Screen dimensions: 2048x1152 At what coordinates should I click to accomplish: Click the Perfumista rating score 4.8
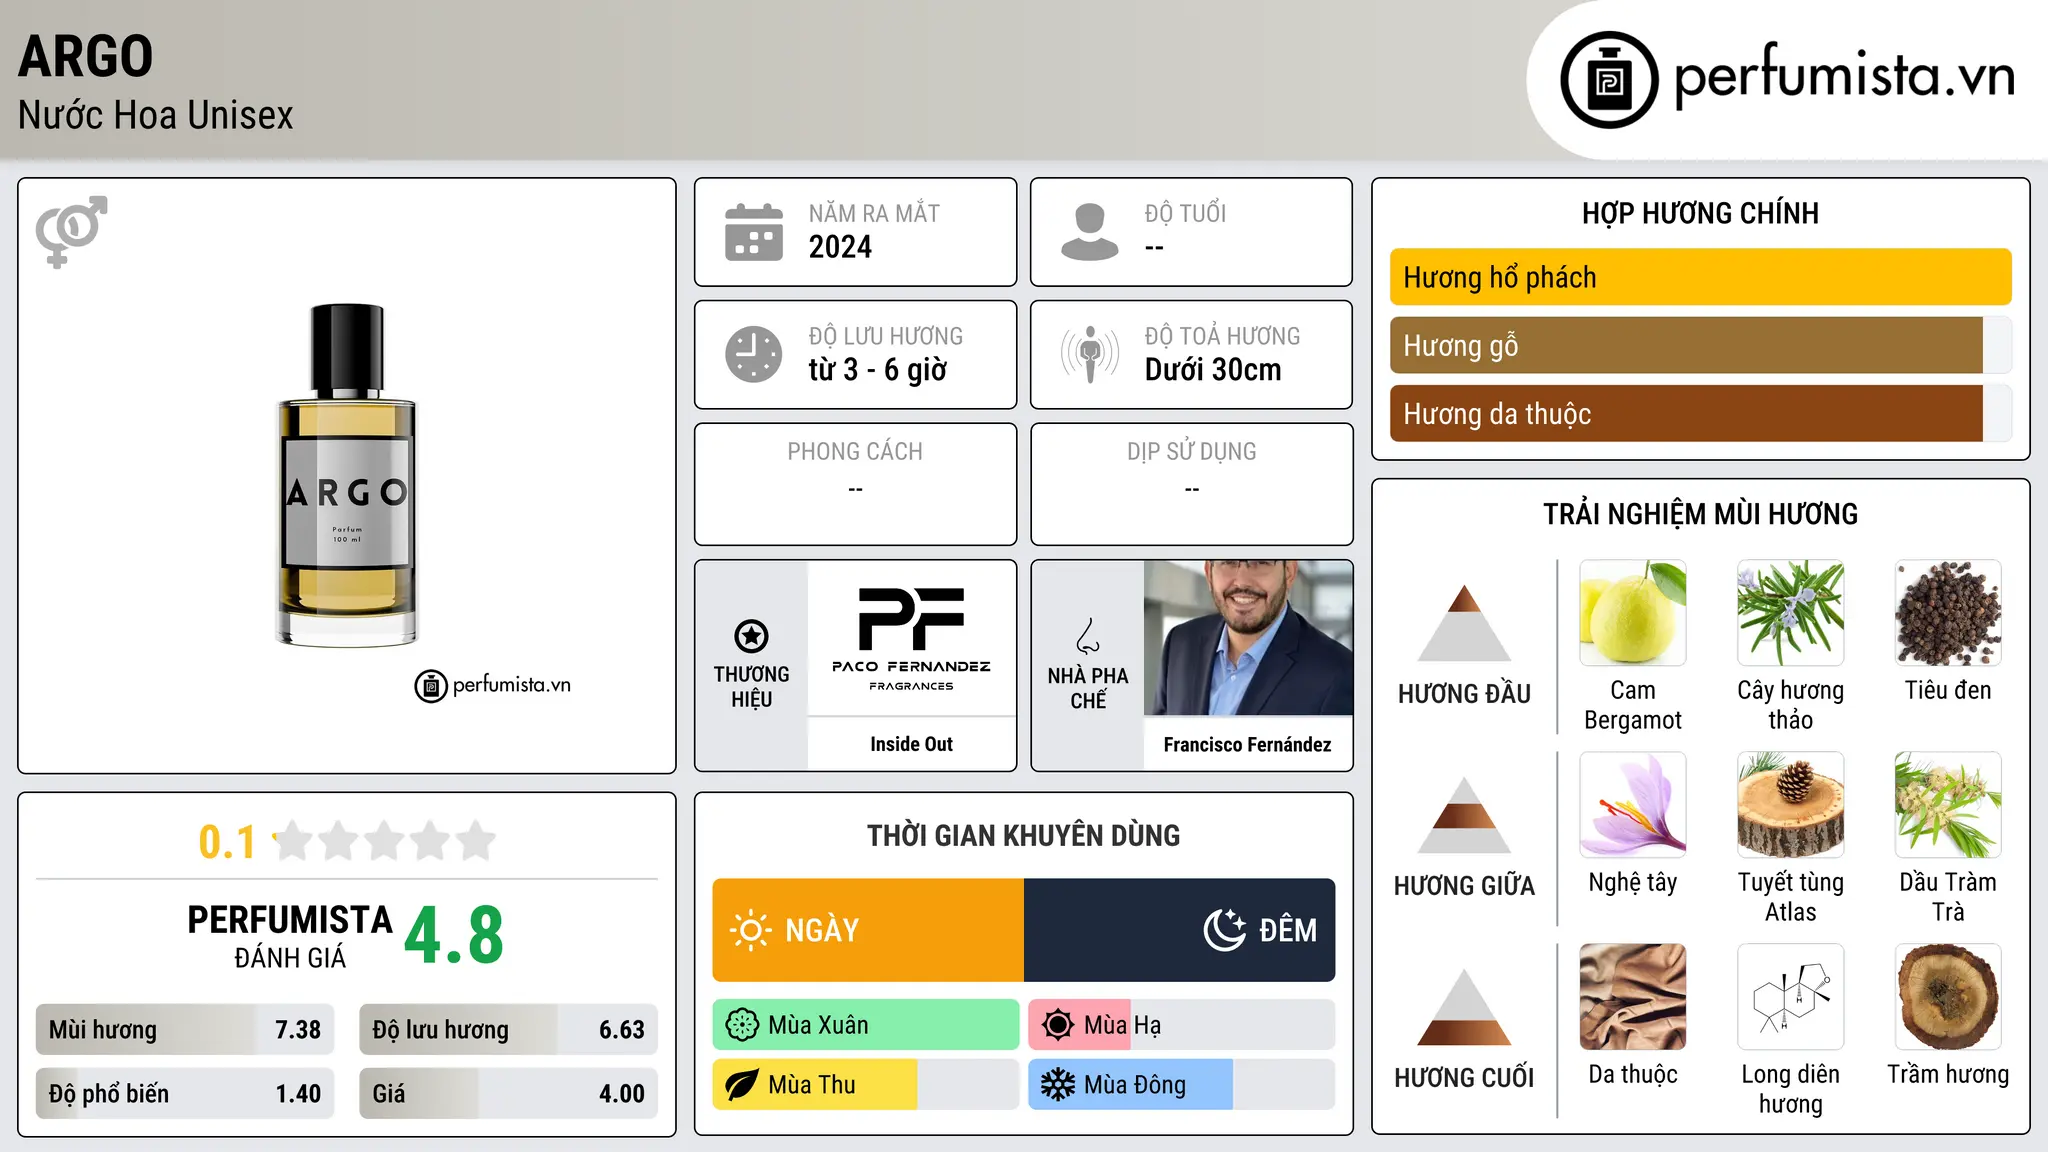pos(454,935)
